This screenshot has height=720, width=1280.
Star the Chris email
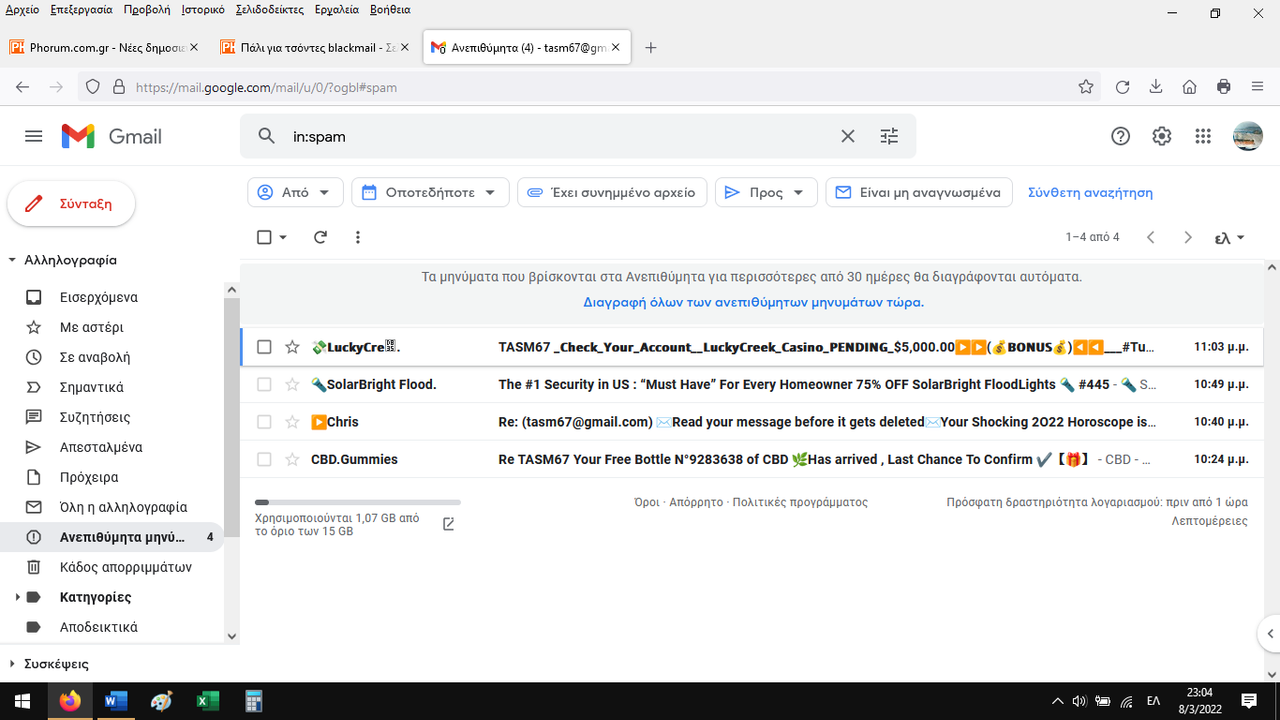(292, 422)
